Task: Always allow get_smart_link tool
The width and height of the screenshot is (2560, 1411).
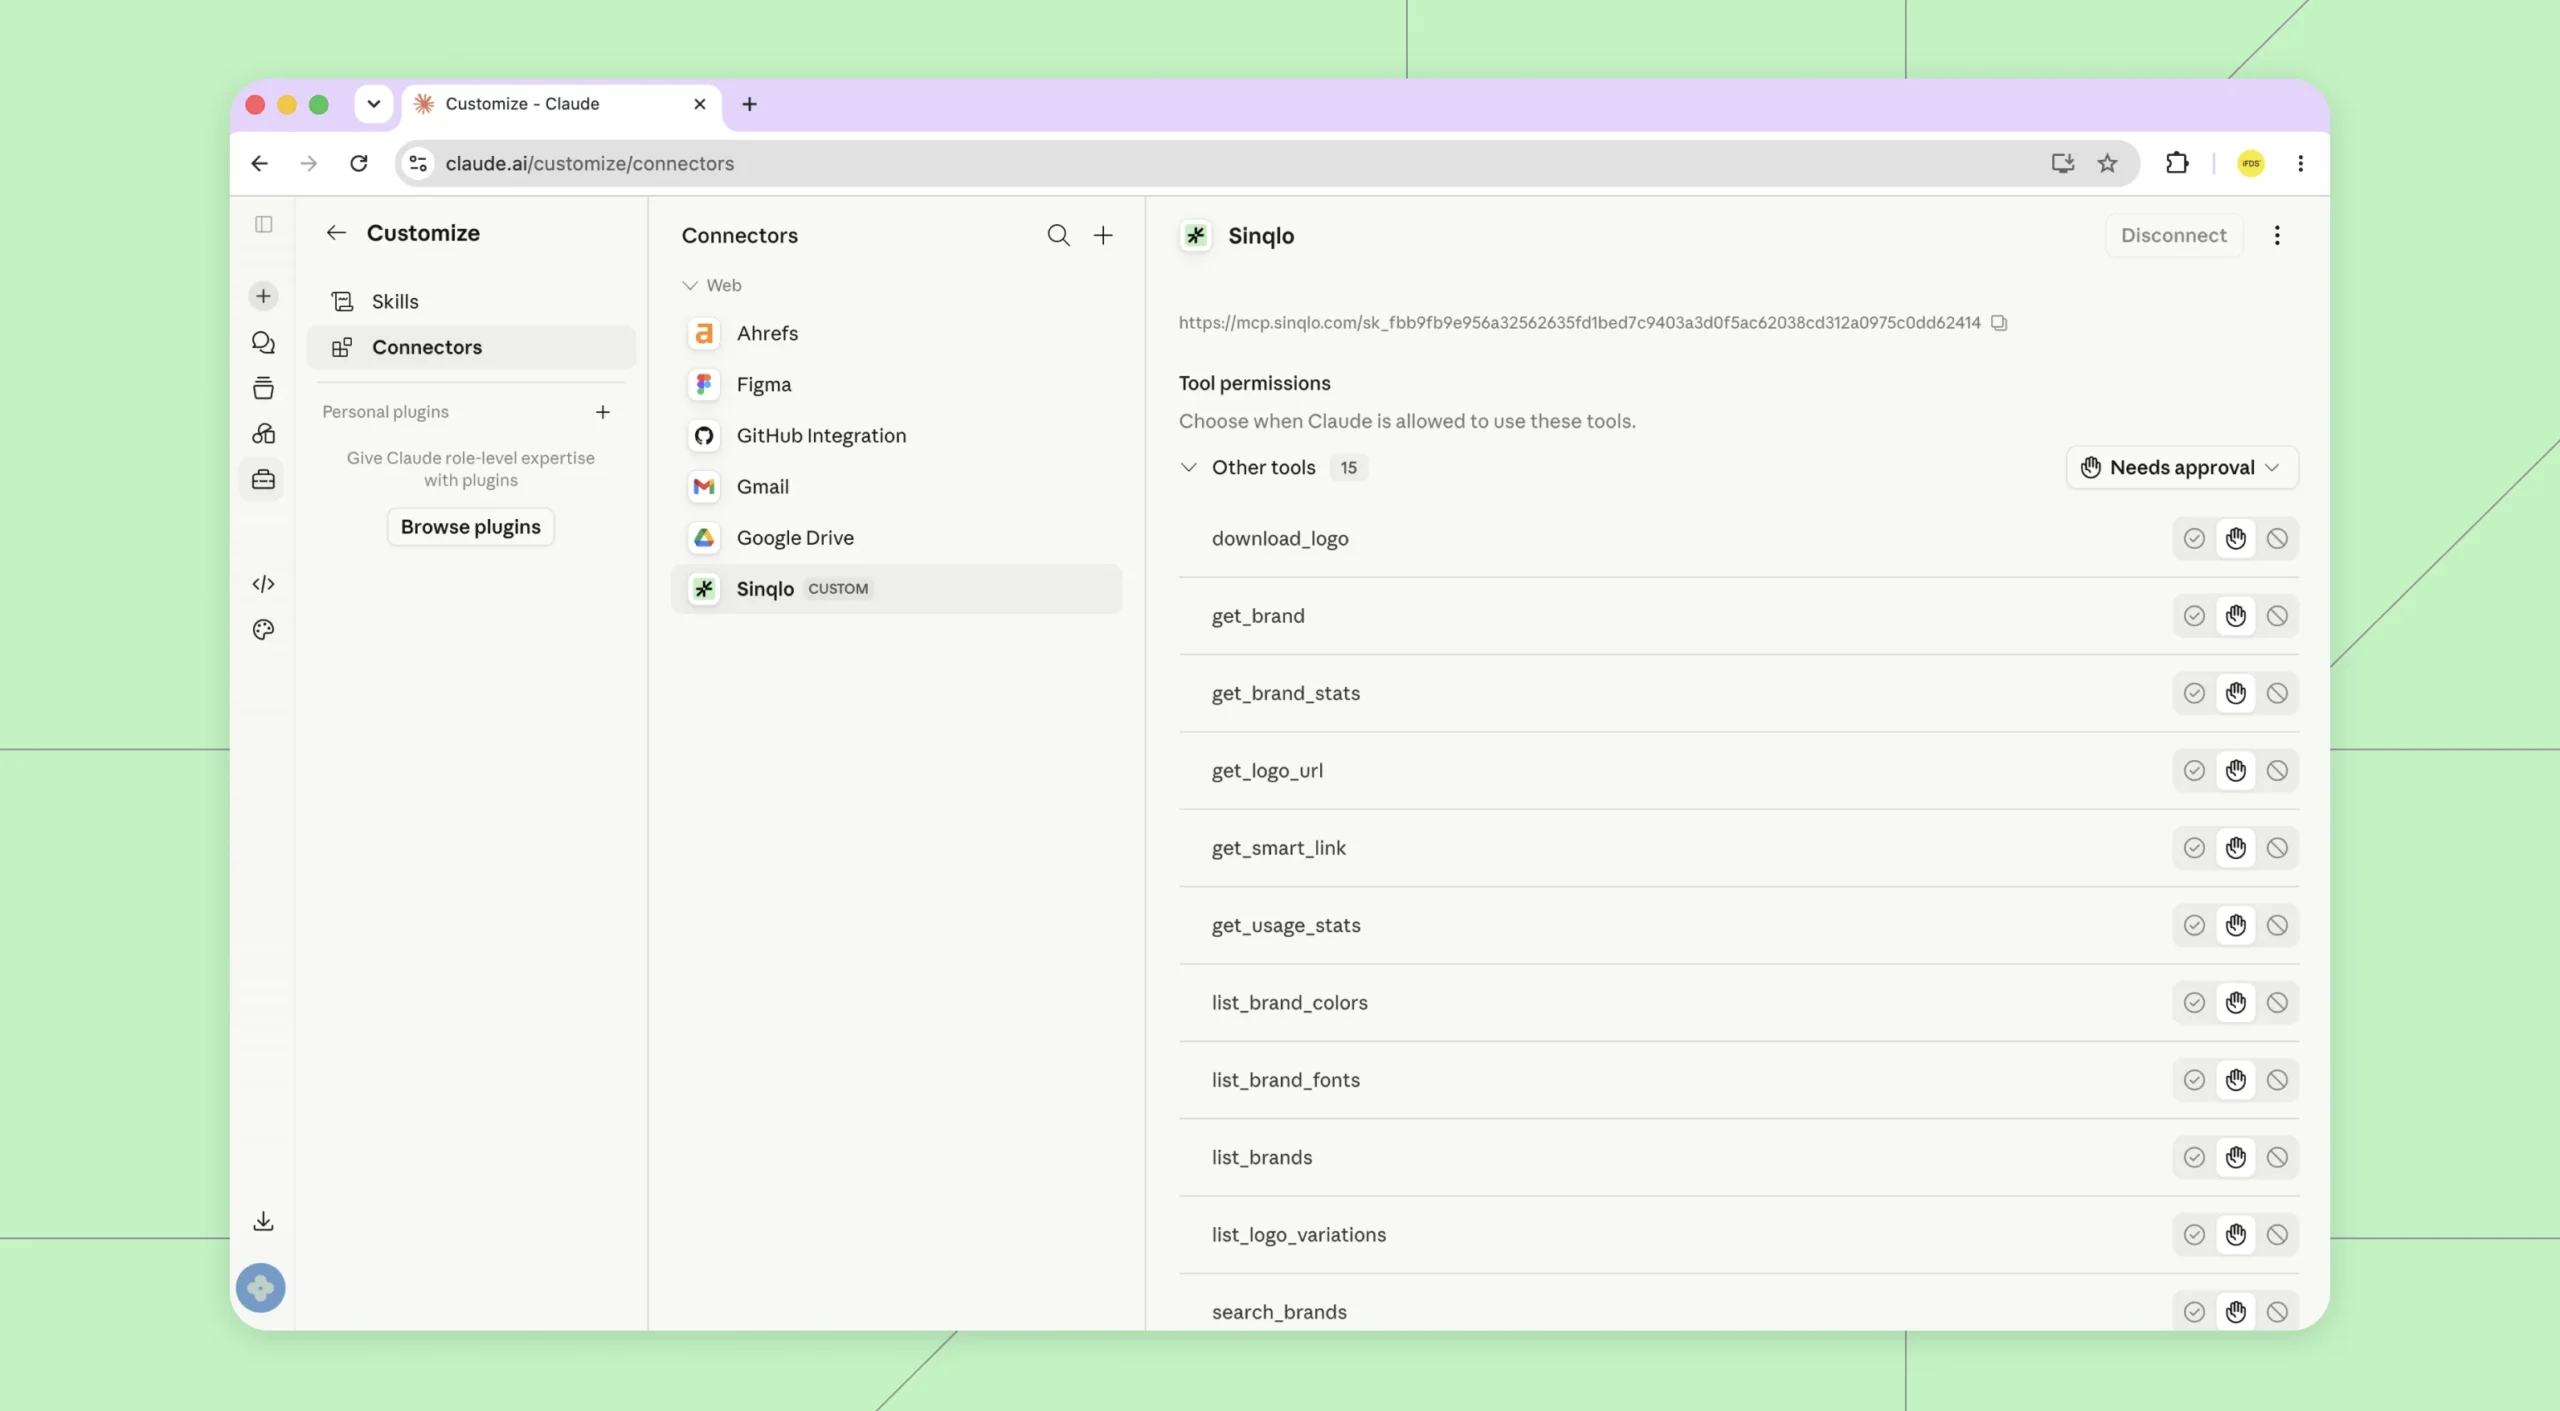Action: pyautogui.click(x=2194, y=848)
